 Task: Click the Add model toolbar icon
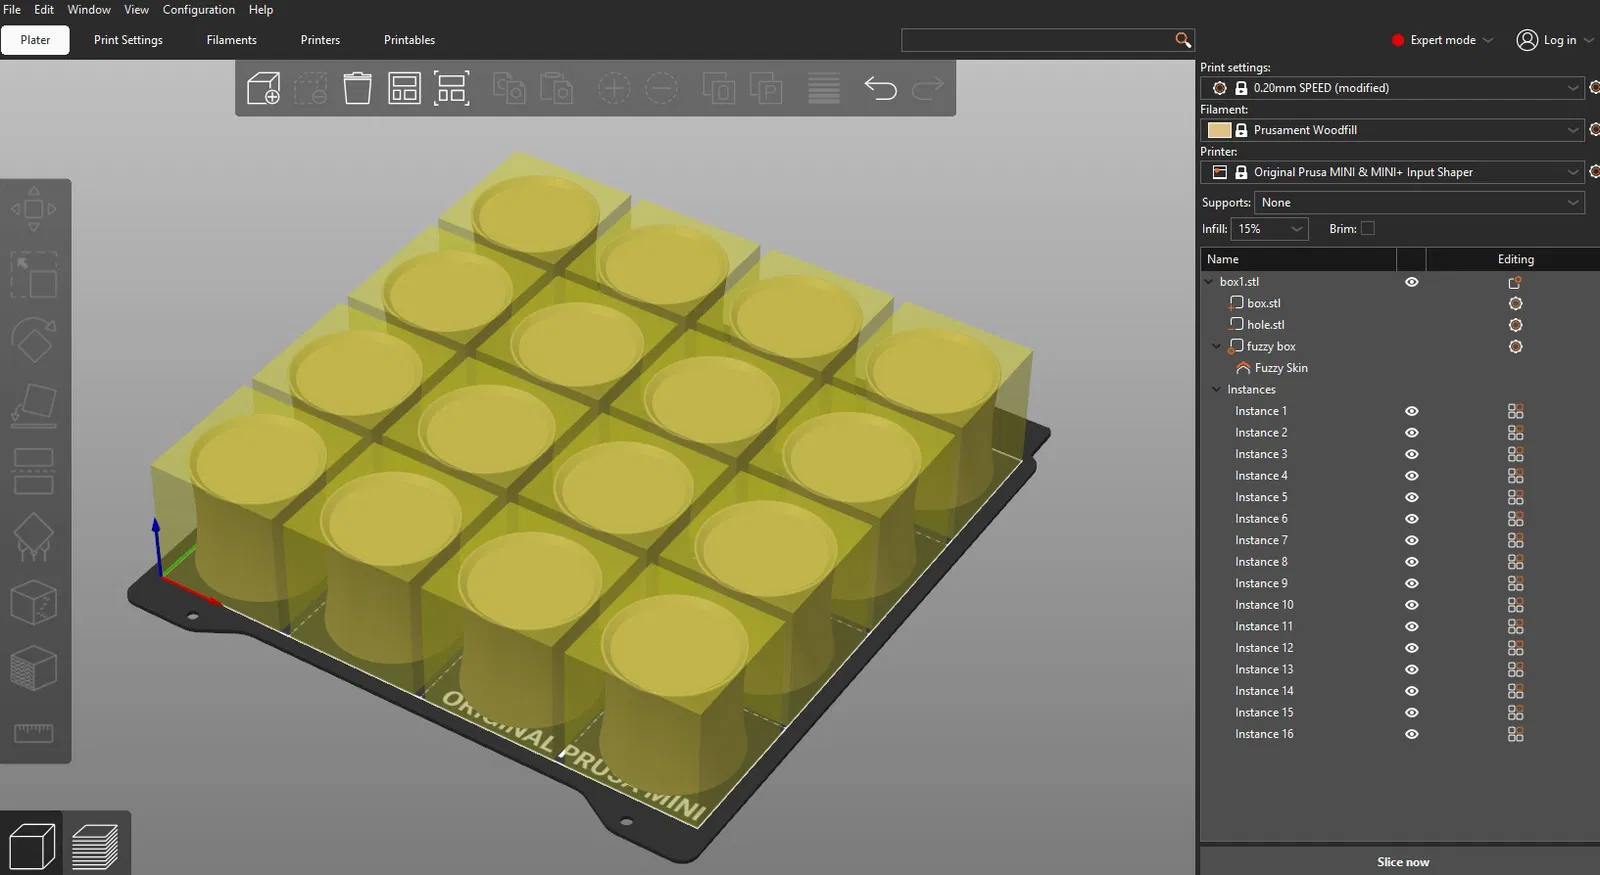tap(263, 88)
